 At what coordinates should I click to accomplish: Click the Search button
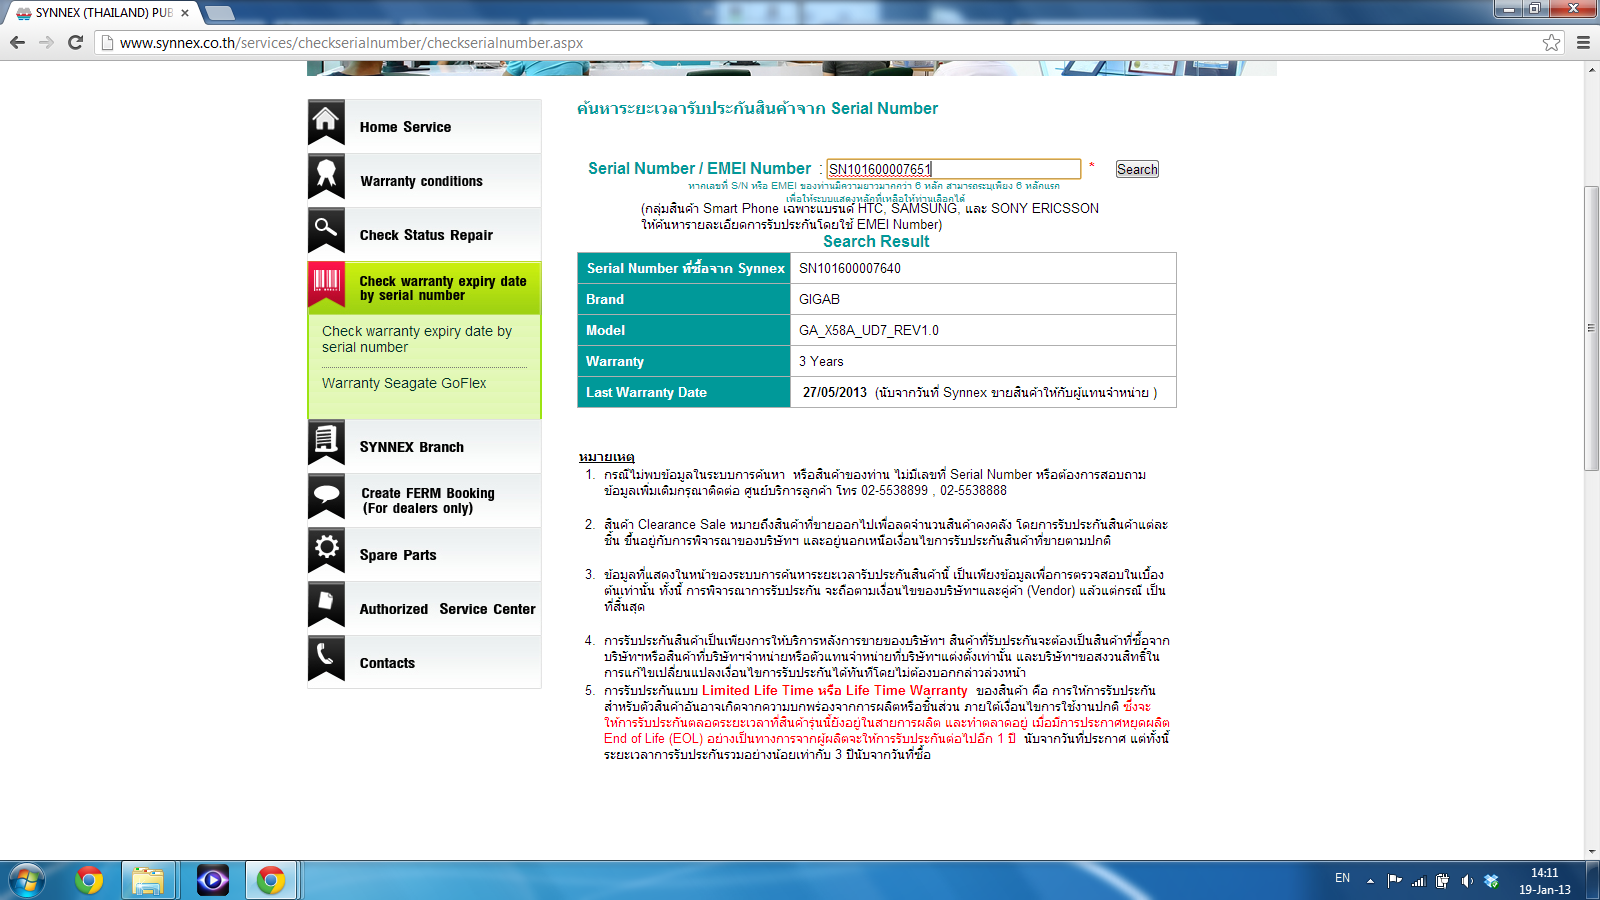tap(1137, 169)
